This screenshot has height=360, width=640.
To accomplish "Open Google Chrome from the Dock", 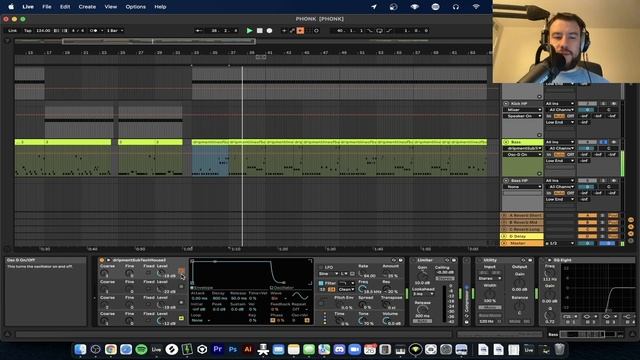I will 111,349.
